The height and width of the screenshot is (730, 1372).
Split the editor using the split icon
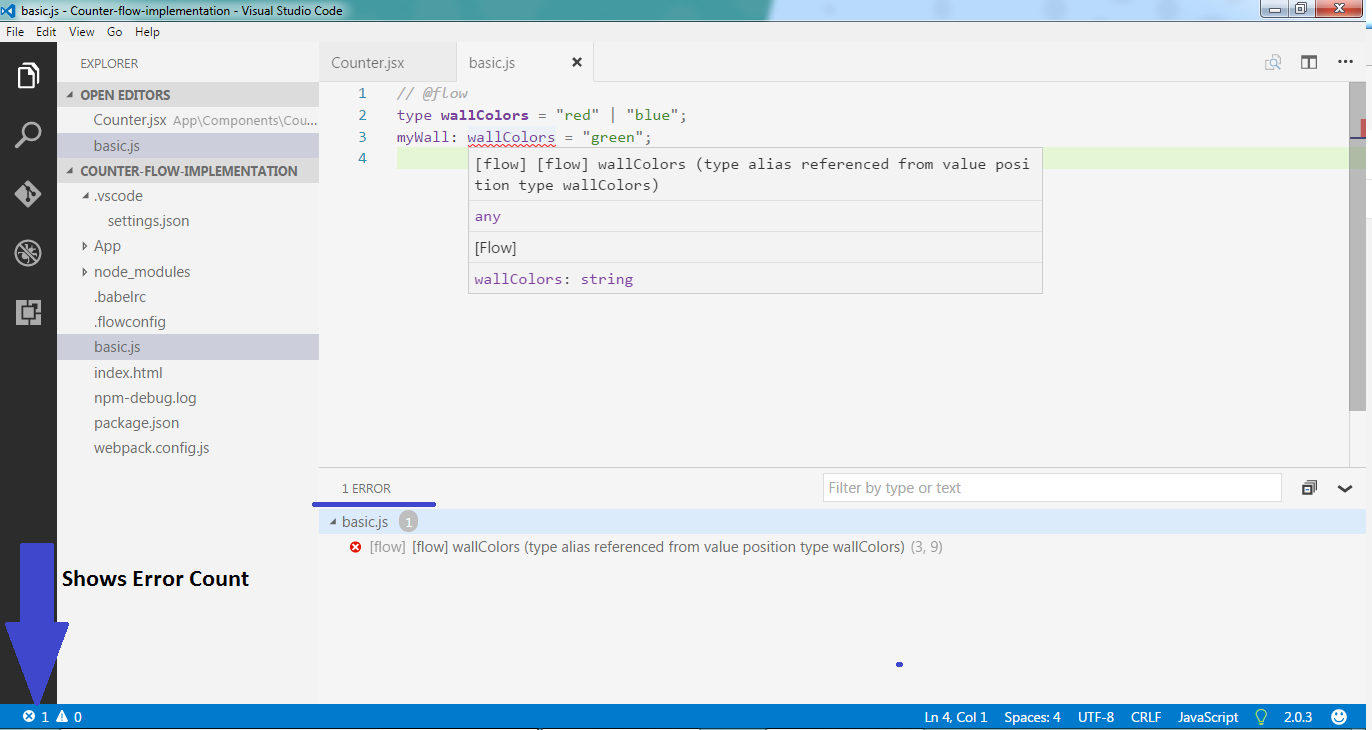(x=1309, y=61)
